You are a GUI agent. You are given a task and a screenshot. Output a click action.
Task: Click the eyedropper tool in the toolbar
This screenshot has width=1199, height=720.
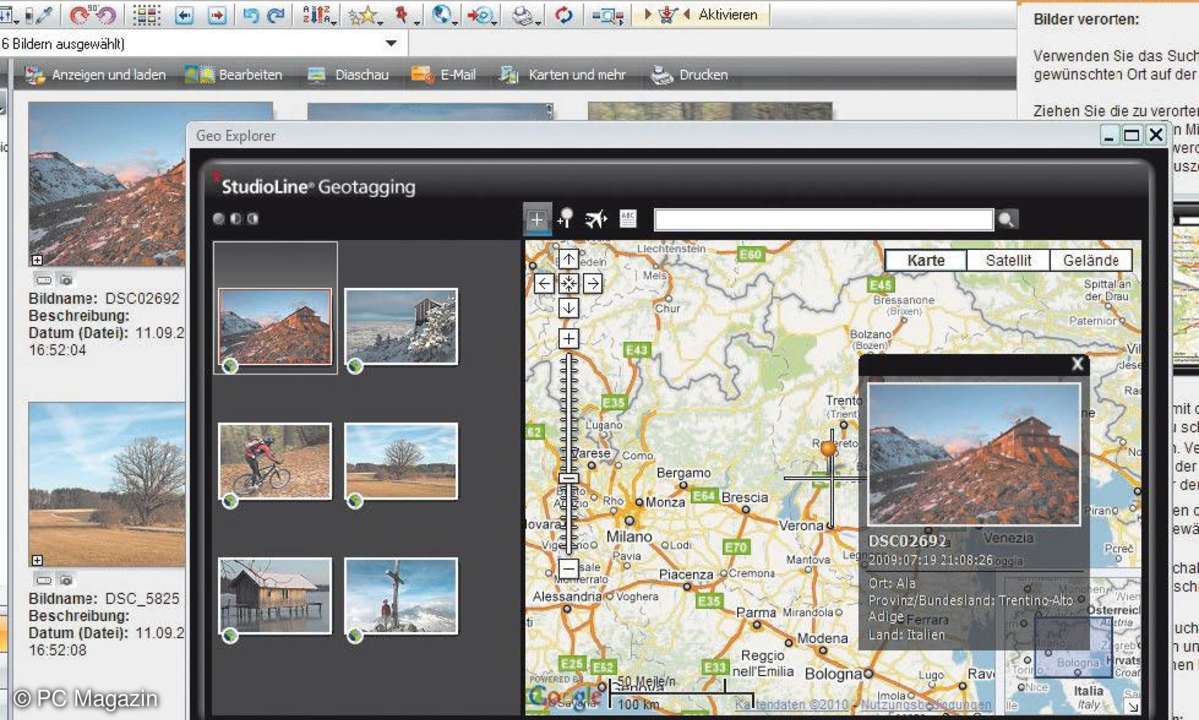point(44,15)
